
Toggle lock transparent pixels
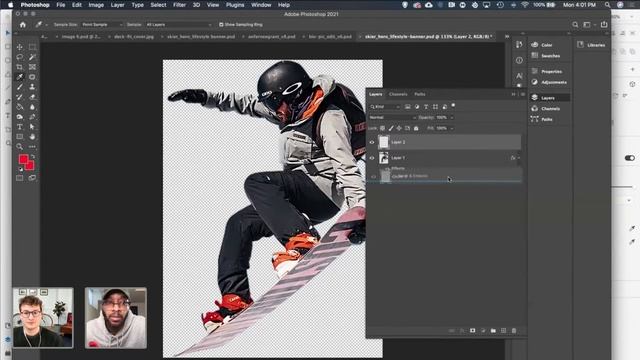[x=382, y=128]
